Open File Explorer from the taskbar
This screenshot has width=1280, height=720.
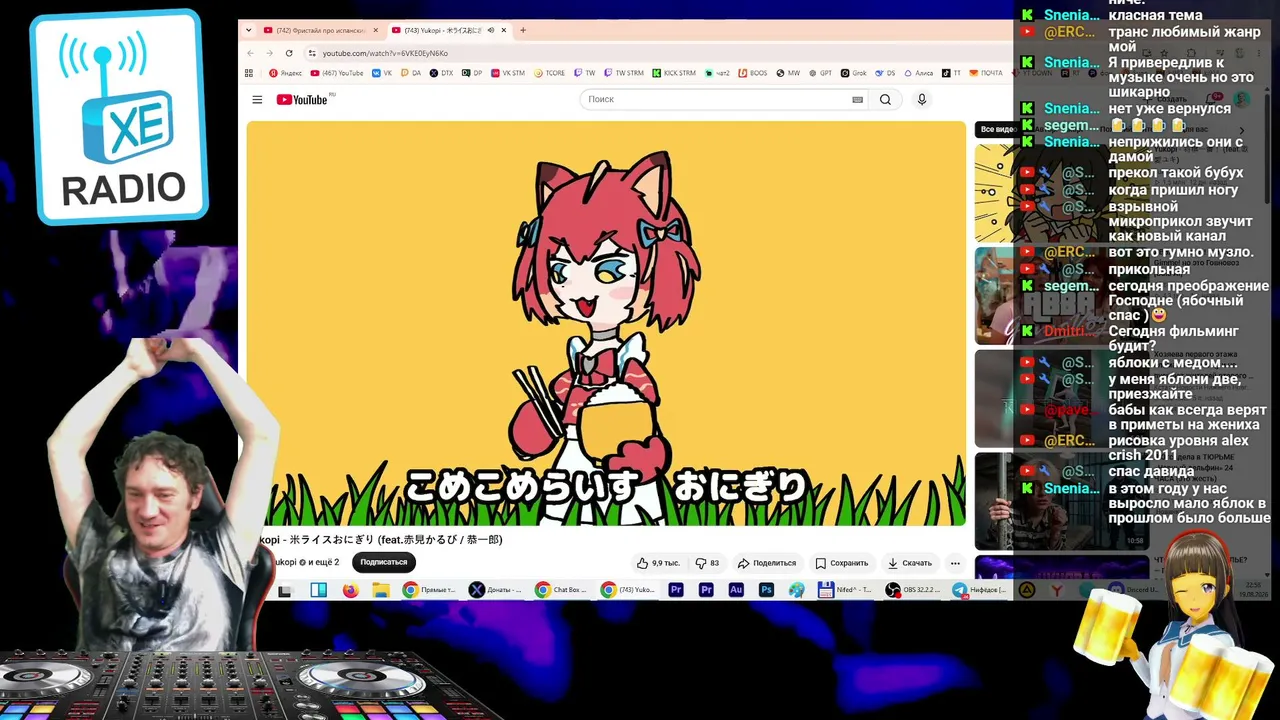point(381,590)
